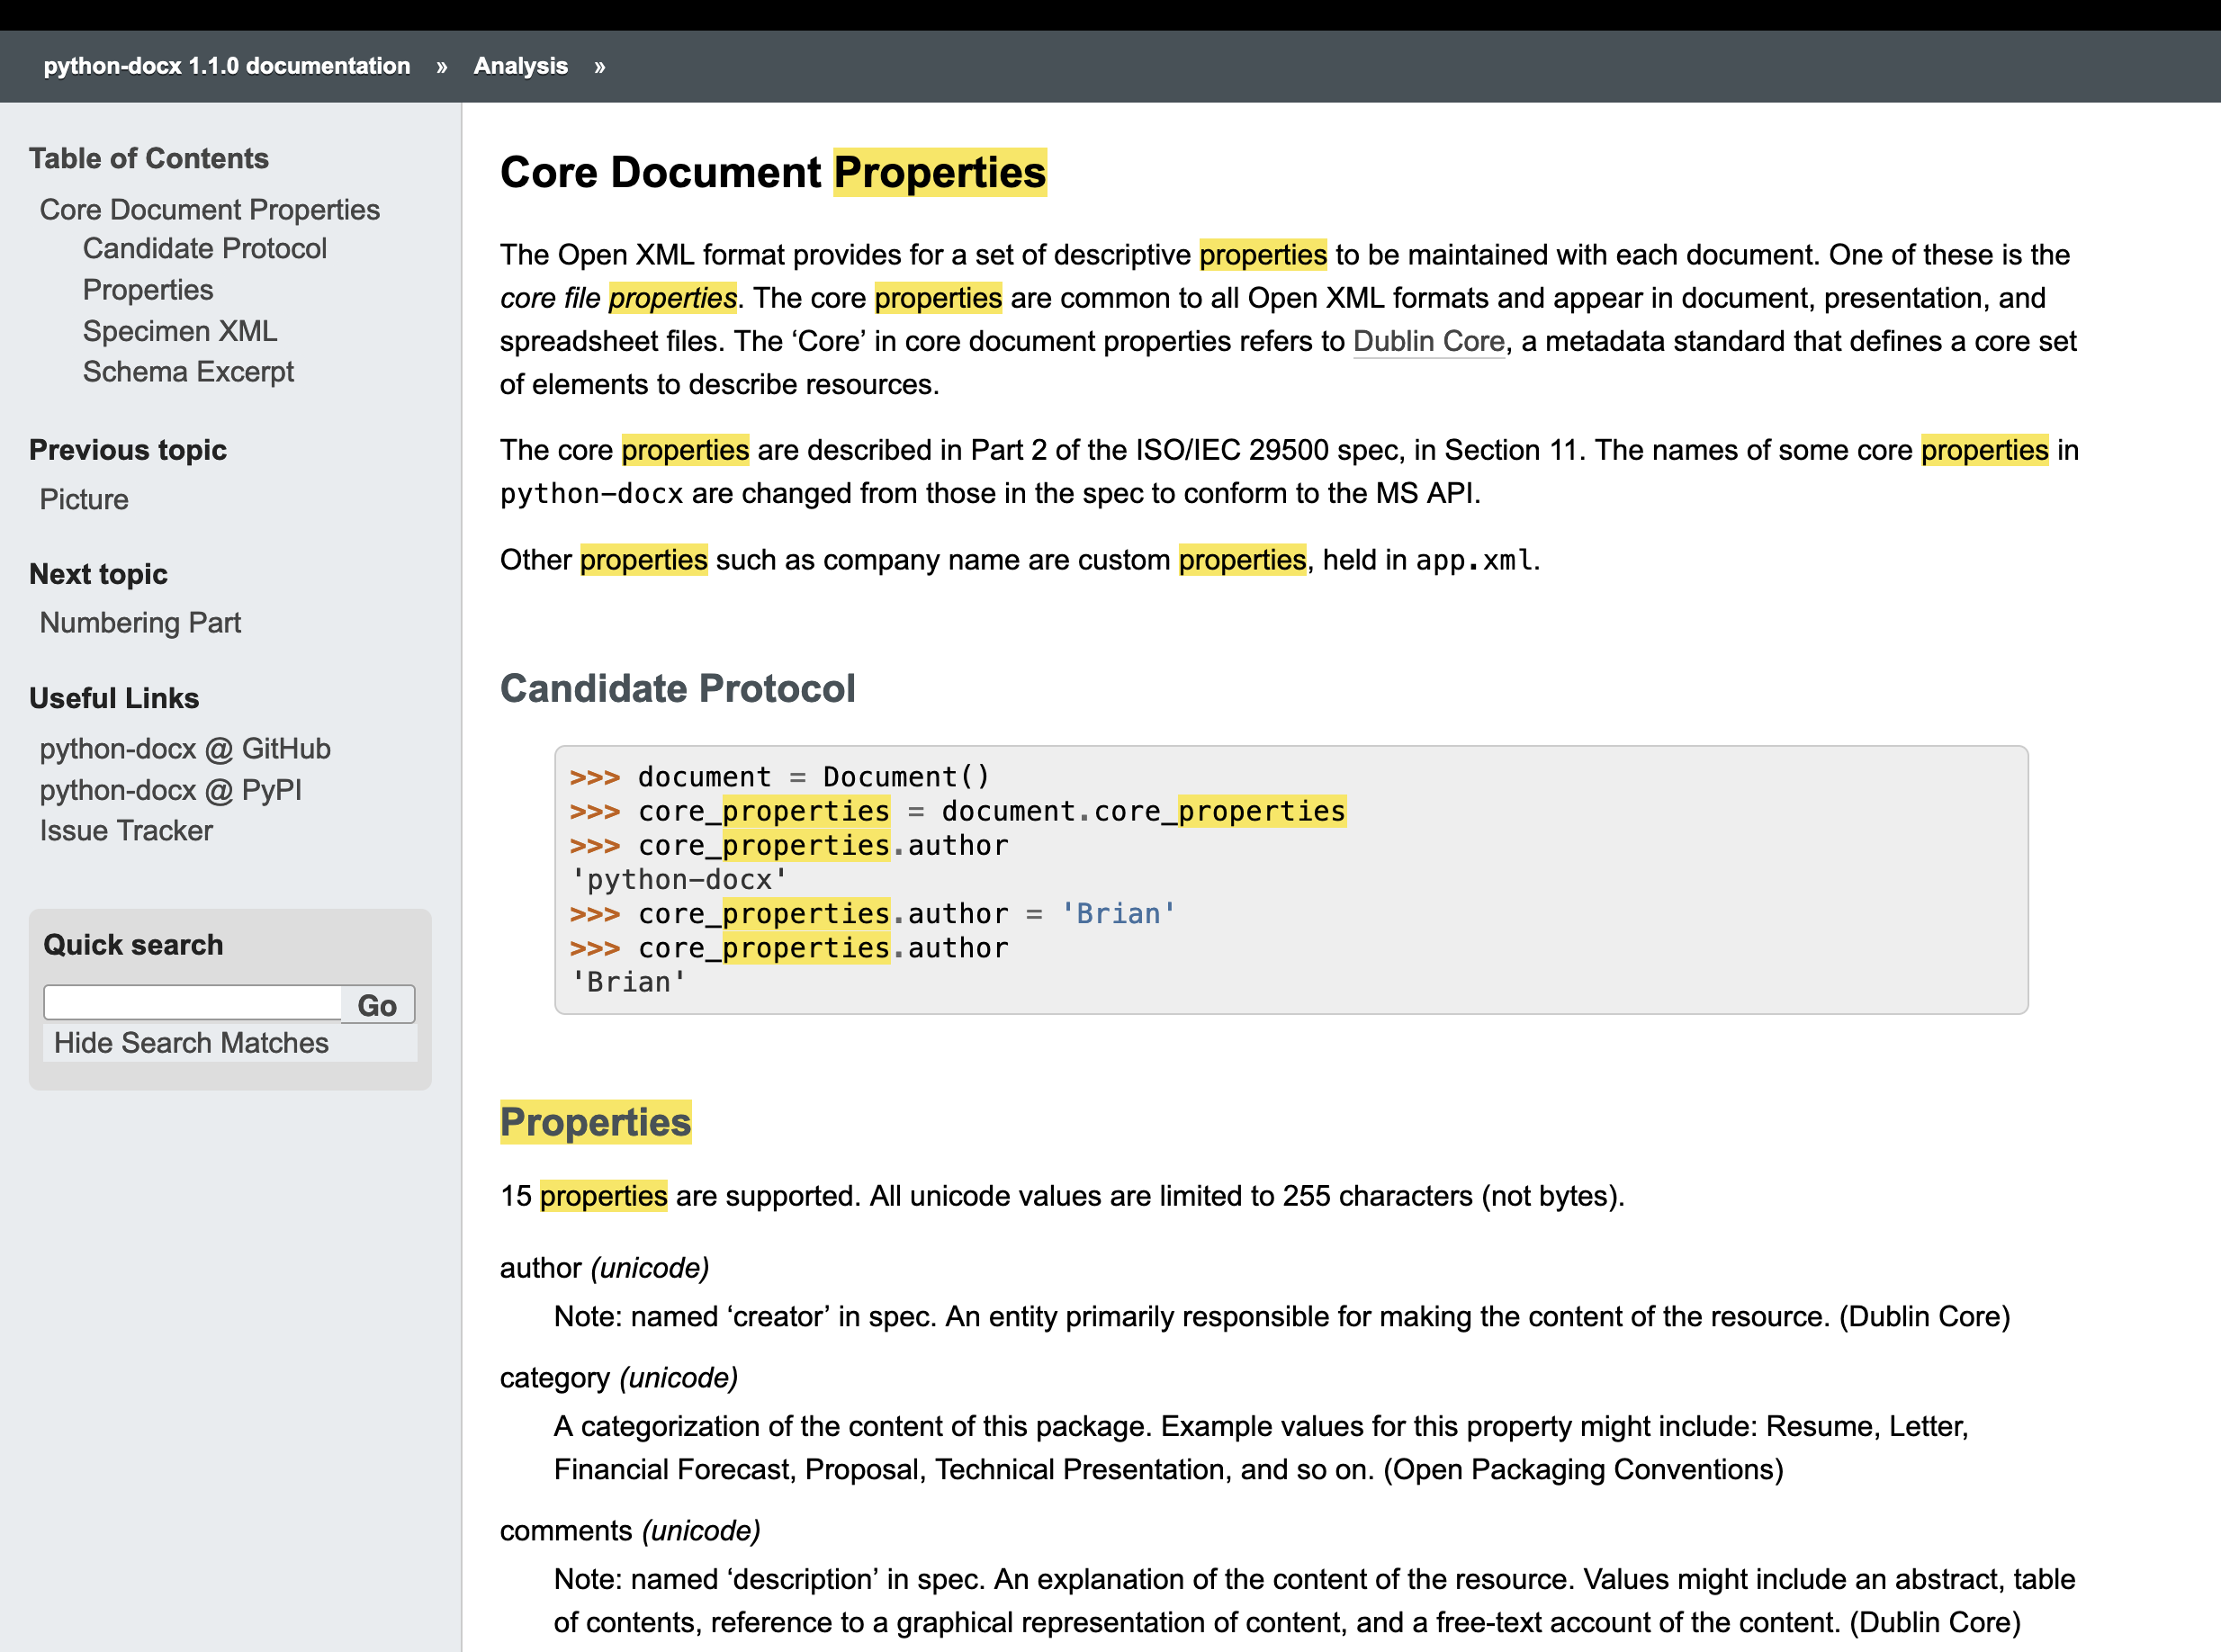This screenshot has width=2221, height=1652.
Task: Open python-docx 1.1.0 documentation home link
Action: coord(227,66)
